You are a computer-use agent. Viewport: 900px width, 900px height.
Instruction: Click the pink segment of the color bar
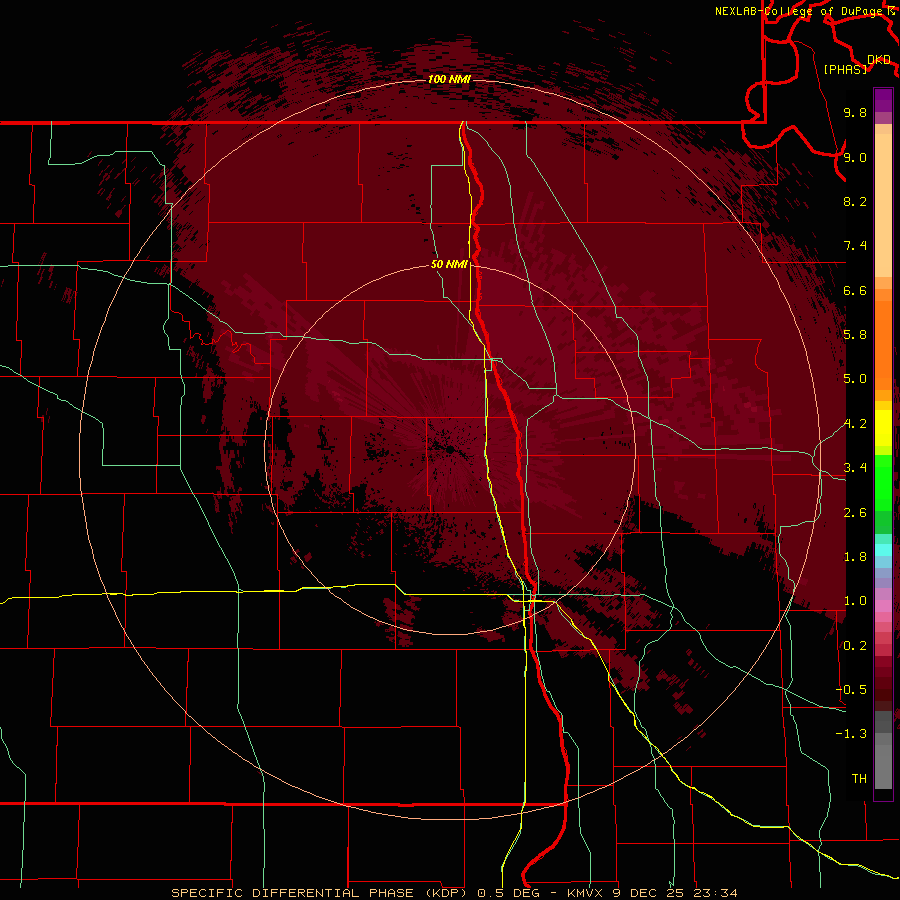pyautogui.click(x=883, y=606)
